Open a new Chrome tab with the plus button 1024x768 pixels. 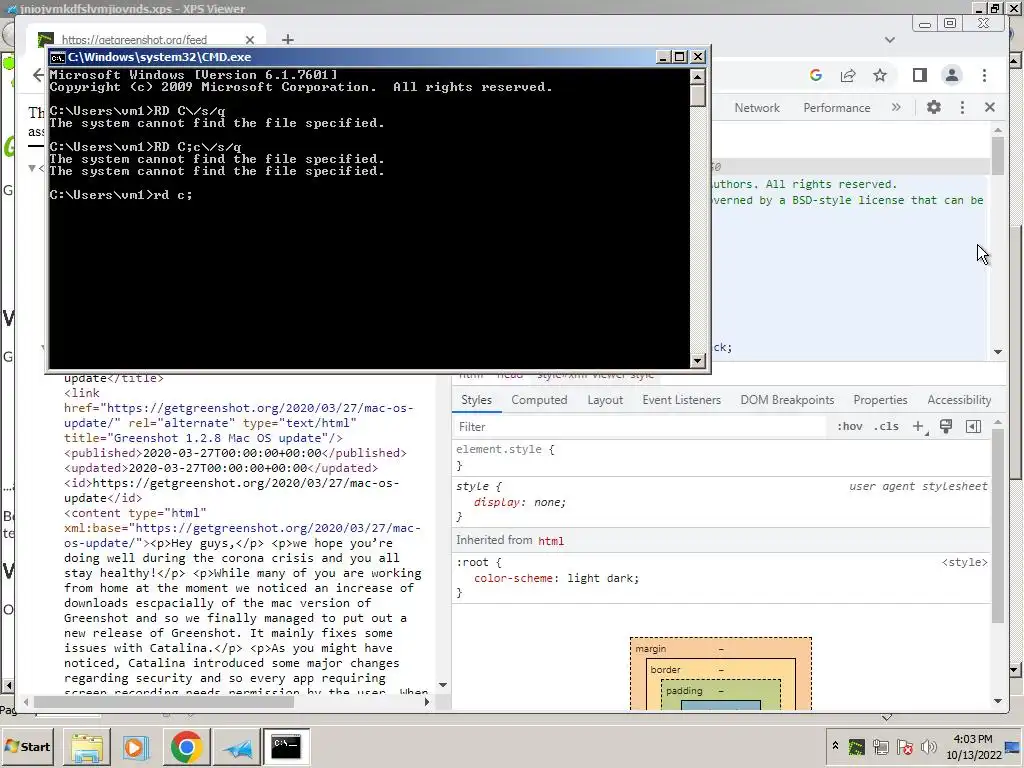coord(287,40)
